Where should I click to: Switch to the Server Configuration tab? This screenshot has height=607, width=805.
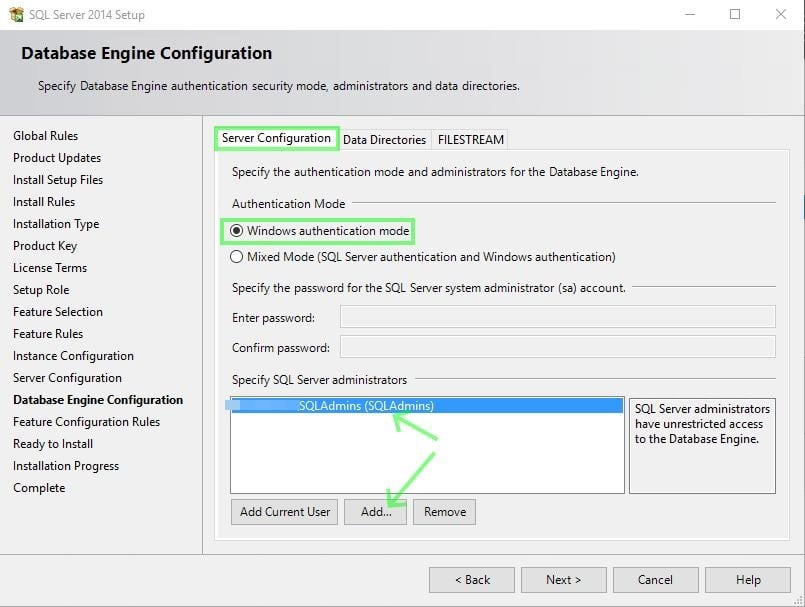(x=276, y=138)
